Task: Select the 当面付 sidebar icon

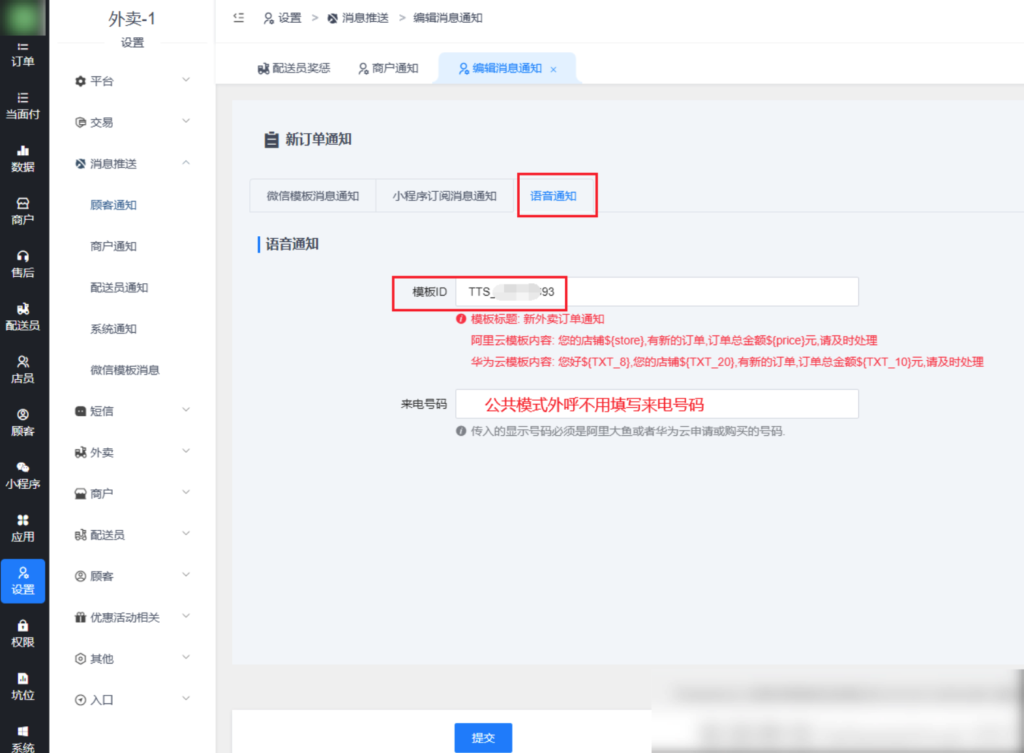Action: point(22,105)
